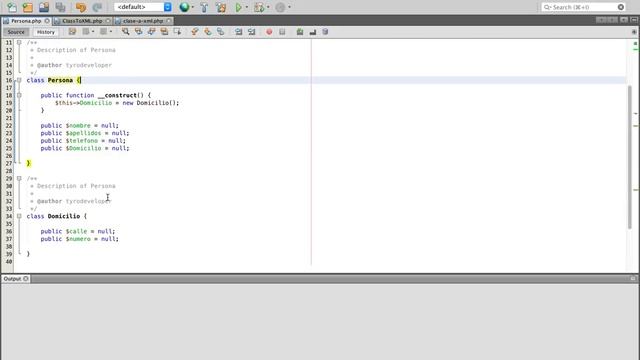Image resolution: width=640 pixels, height=360 pixels.
Task: Click the Clean and Build icon
Action: [221, 7]
